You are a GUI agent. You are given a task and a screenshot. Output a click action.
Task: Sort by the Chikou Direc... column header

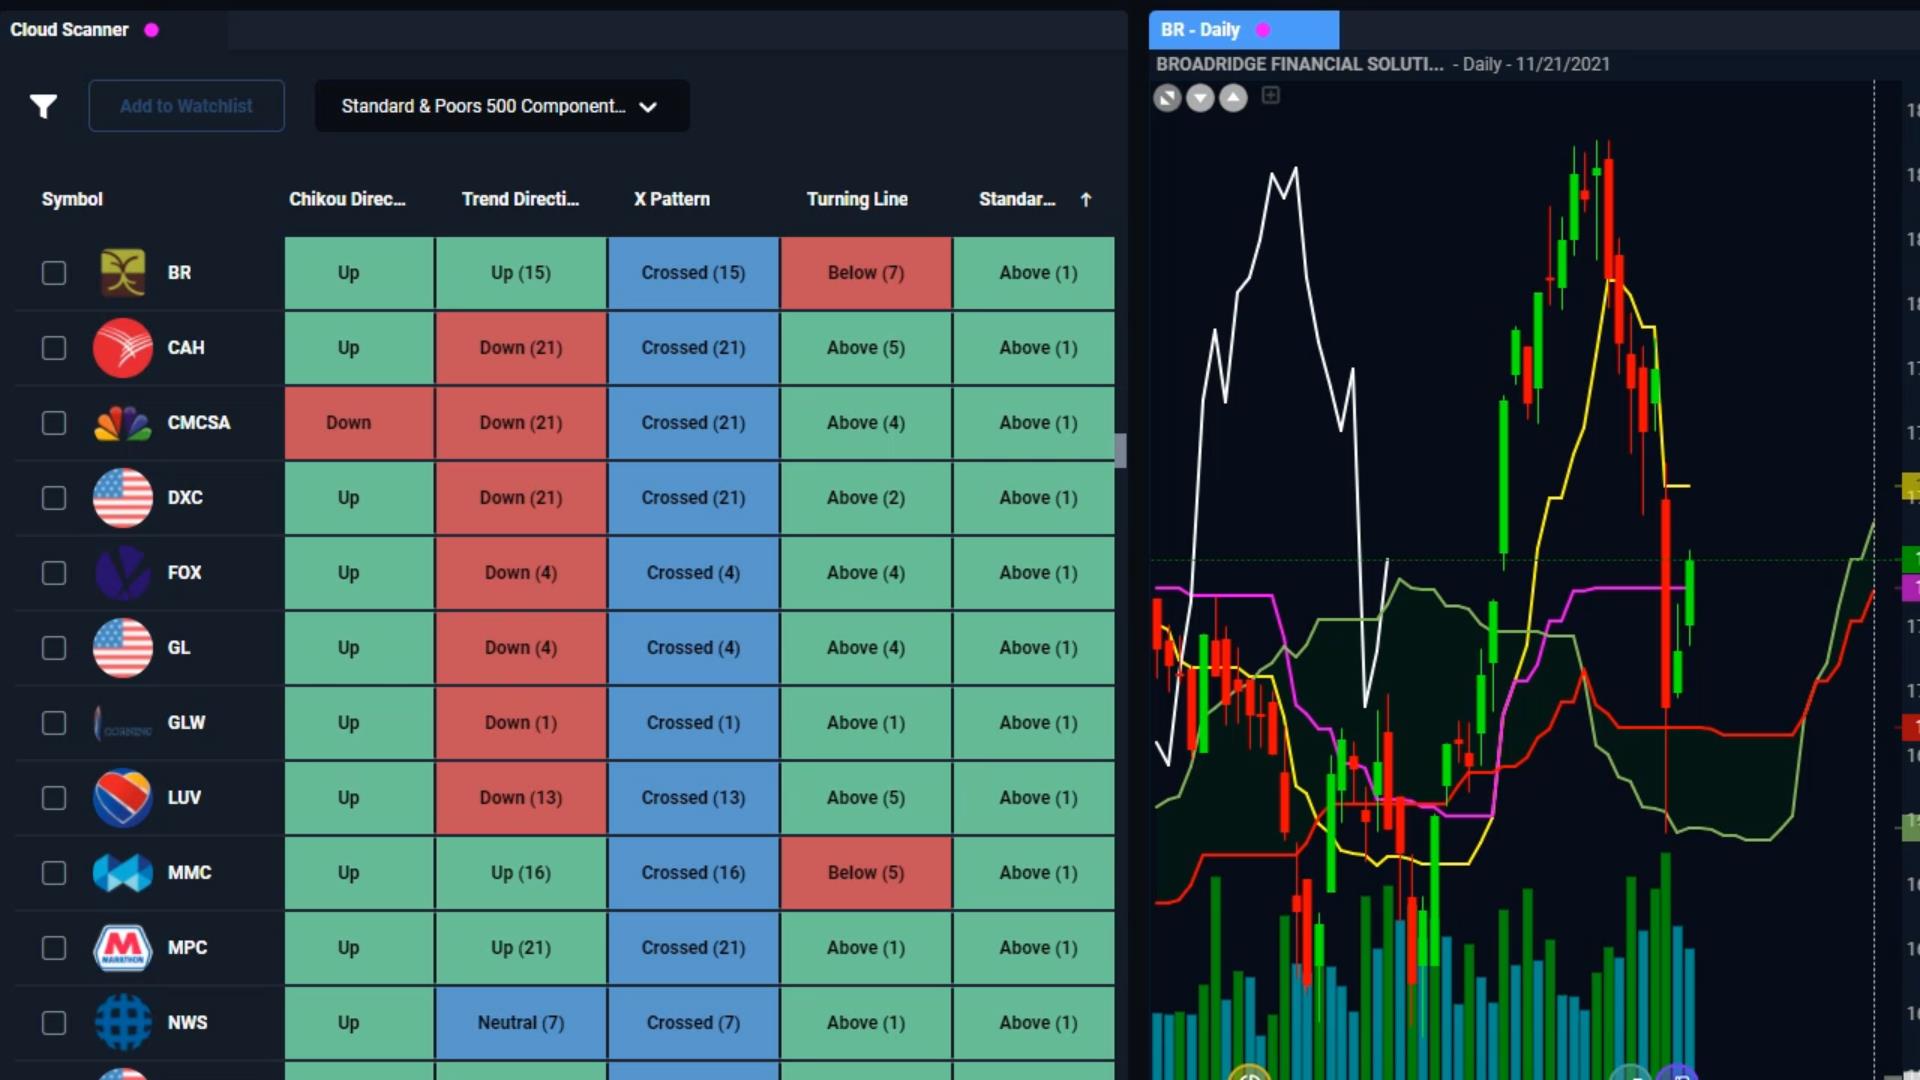[347, 199]
